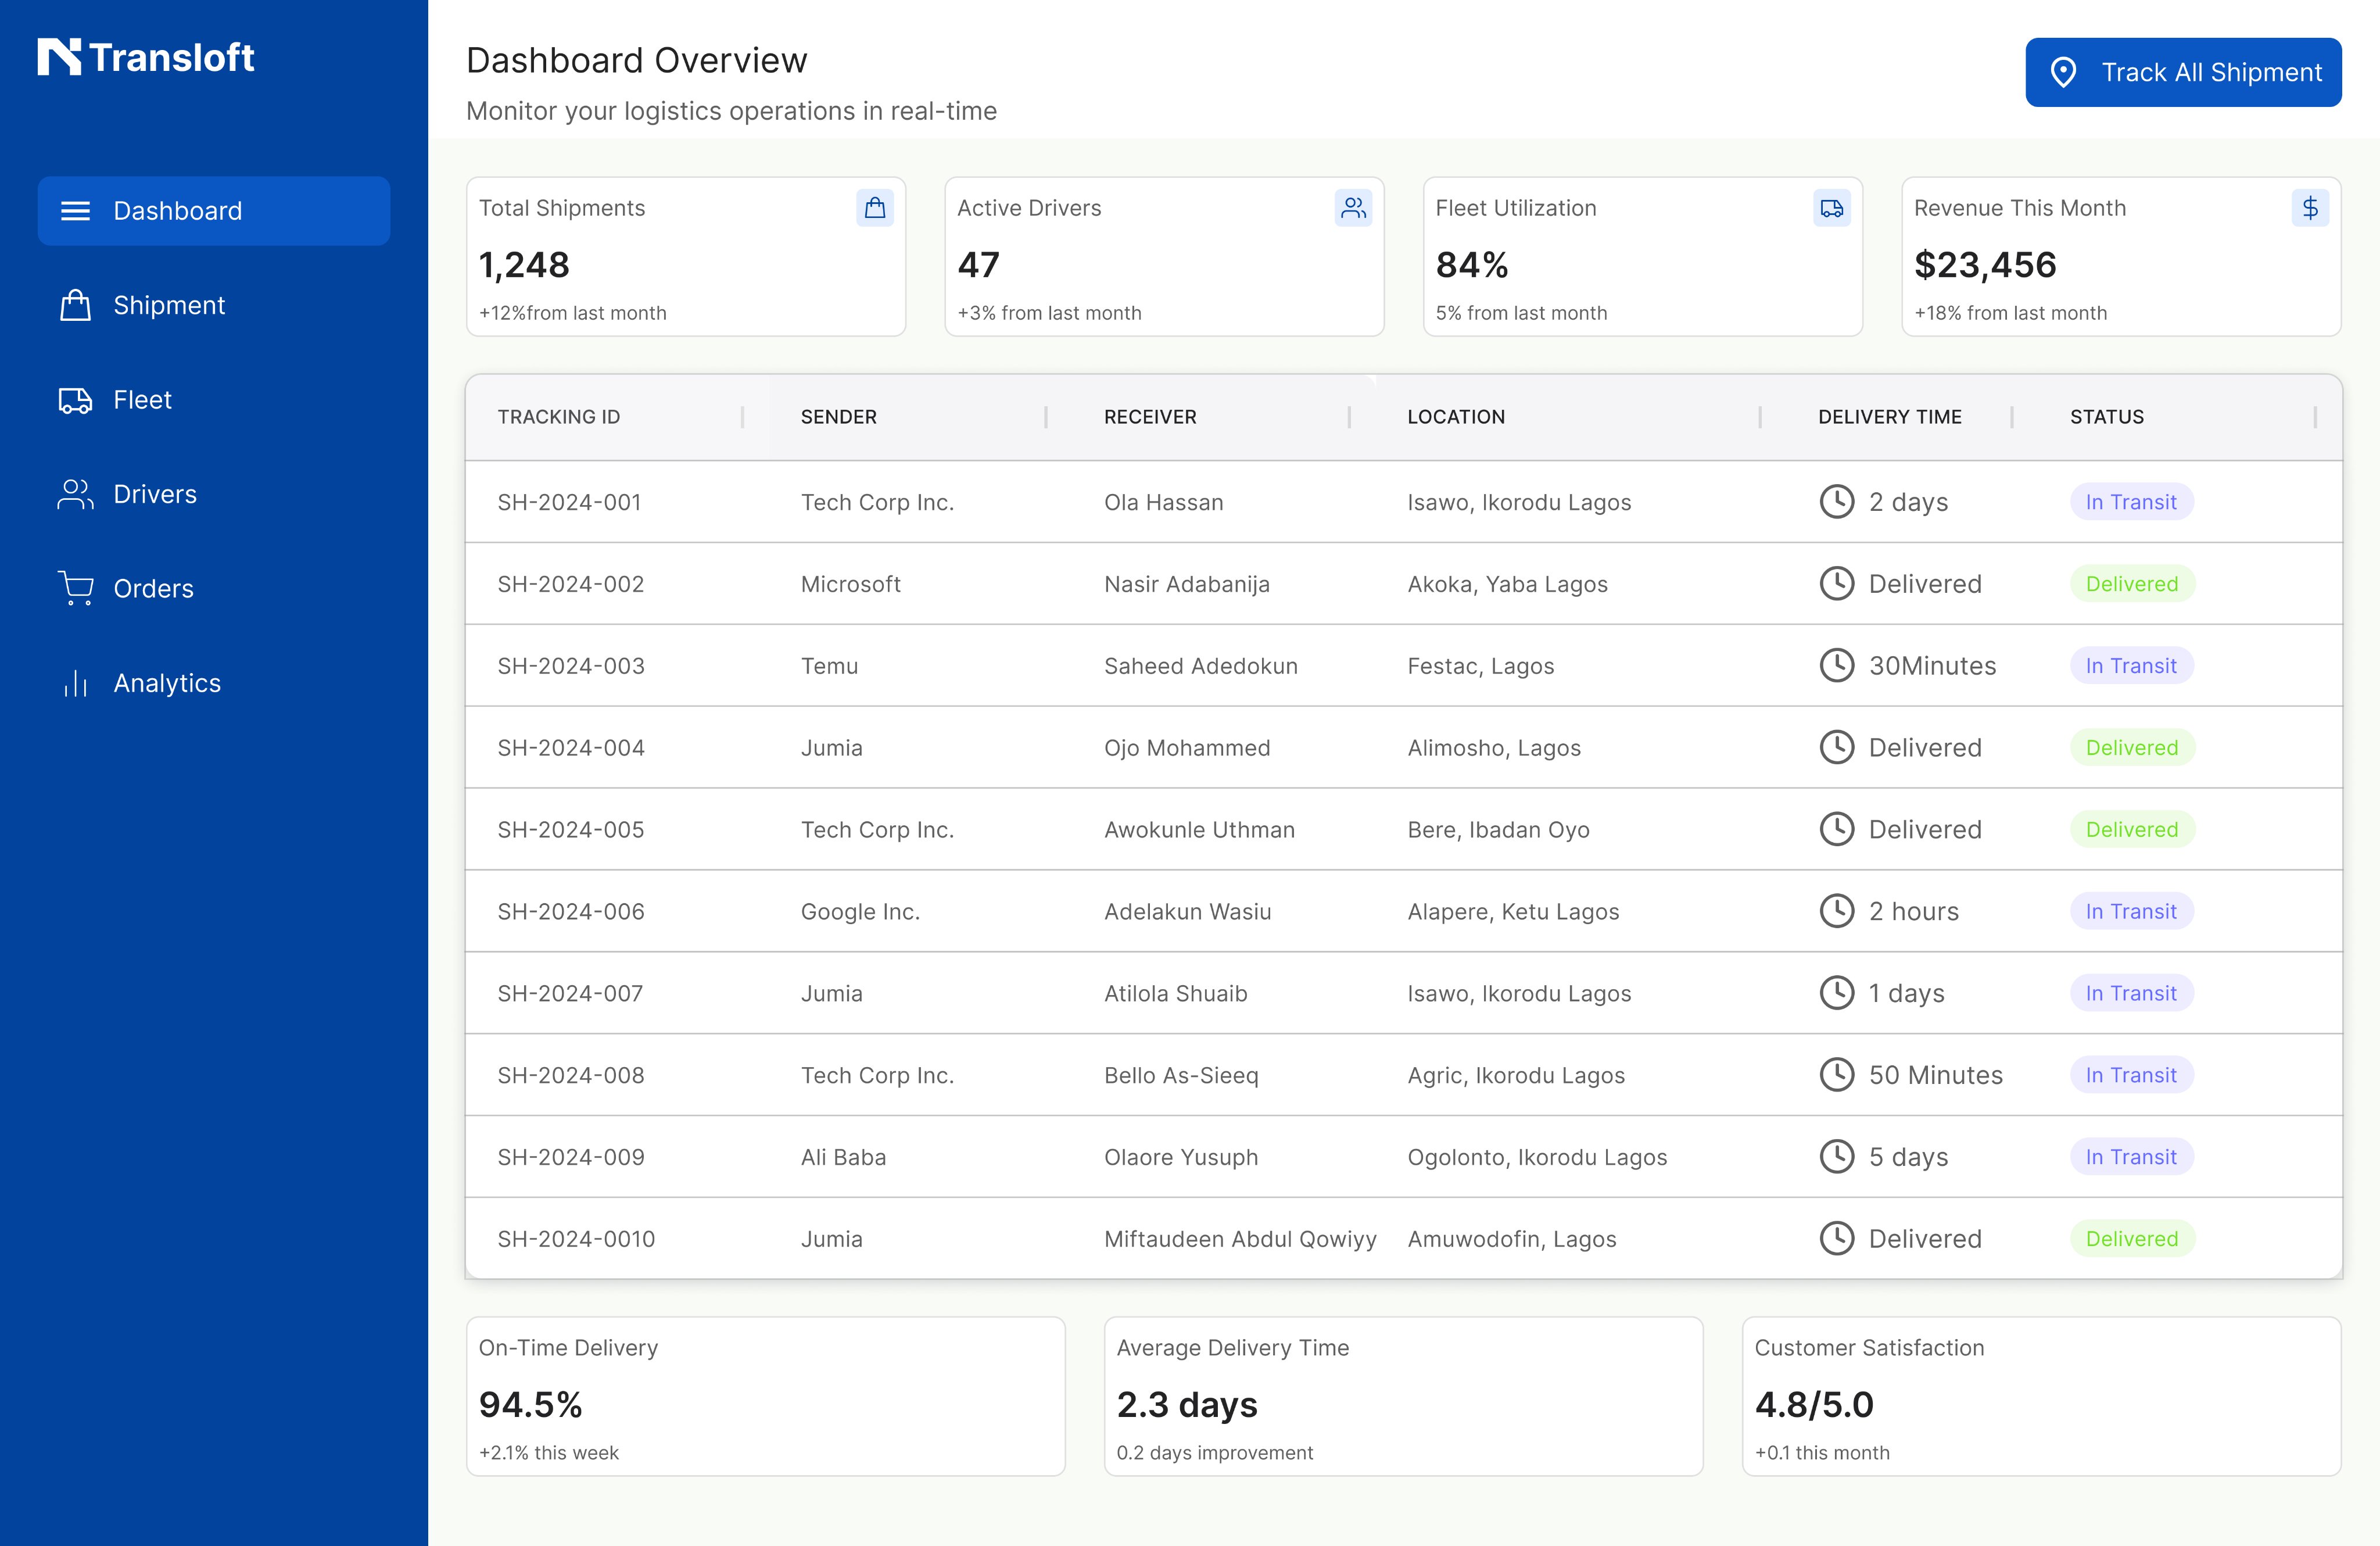
Task: Click the STATUS column header
Action: pyautogui.click(x=2106, y=417)
